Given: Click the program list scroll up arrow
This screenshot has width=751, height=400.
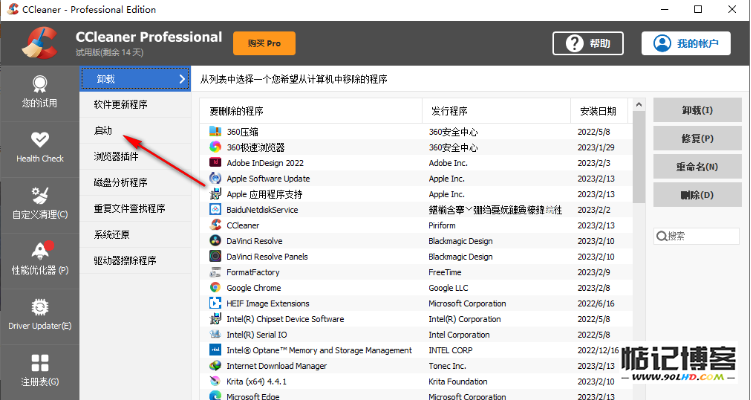Looking at the screenshot, I should [638, 104].
